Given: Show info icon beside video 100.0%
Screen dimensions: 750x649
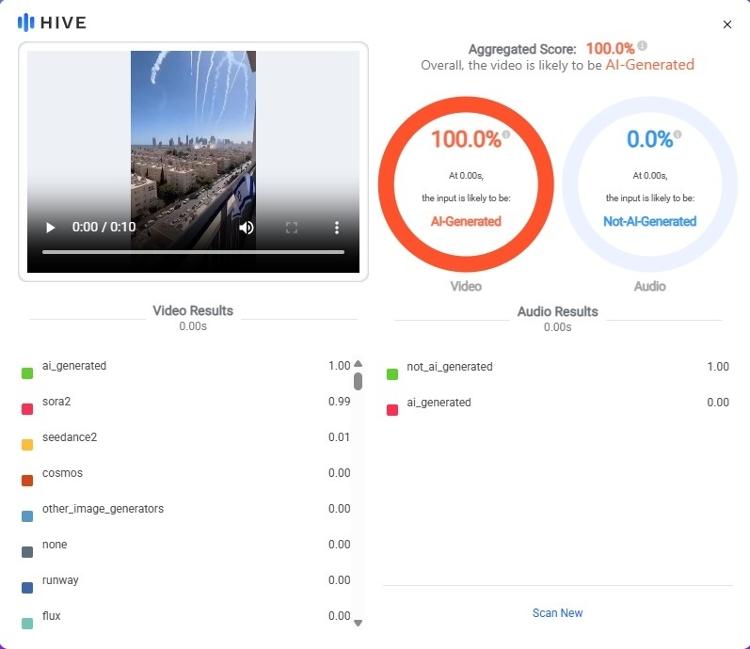Looking at the screenshot, I should (x=506, y=134).
